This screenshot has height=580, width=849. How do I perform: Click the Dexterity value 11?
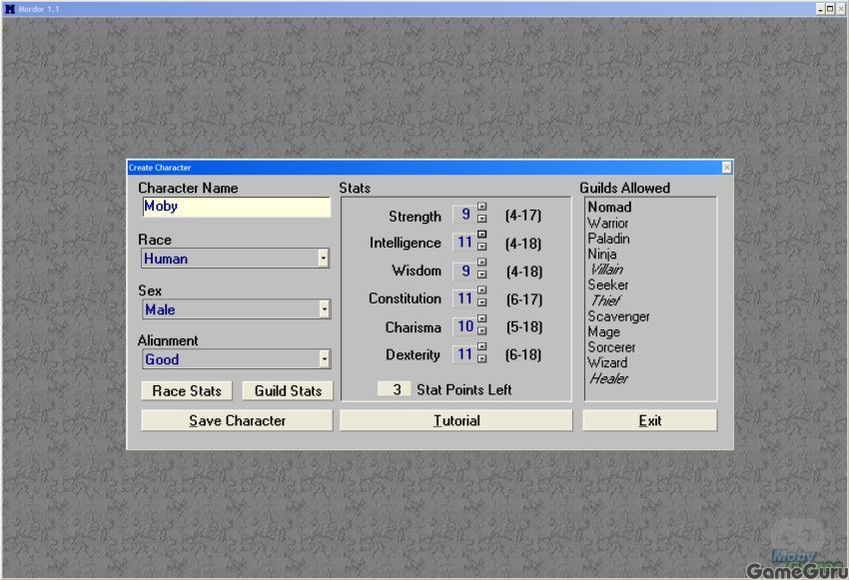(463, 354)
